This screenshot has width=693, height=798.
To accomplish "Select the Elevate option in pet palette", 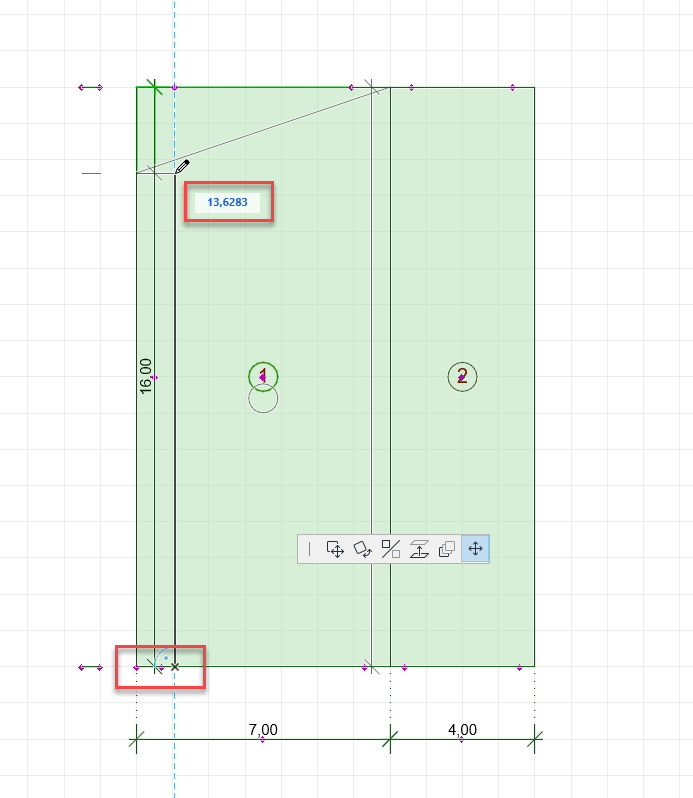I will (x=419, y=549).
